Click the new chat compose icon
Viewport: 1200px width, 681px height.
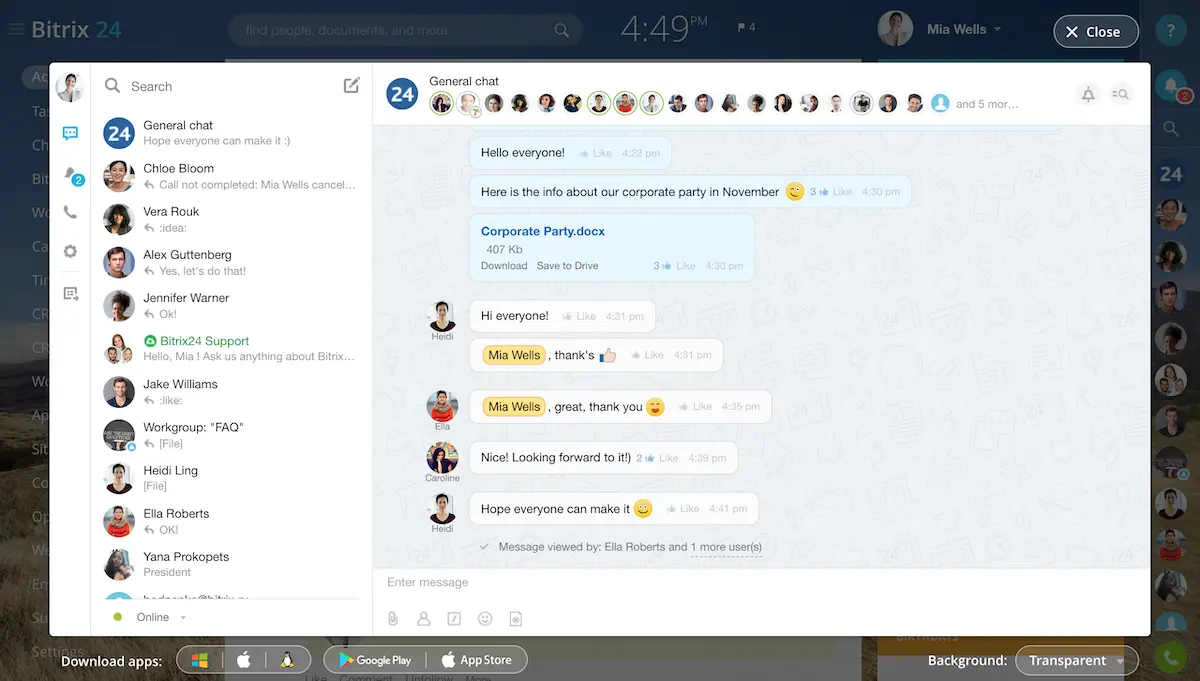[x=351, y=86]
